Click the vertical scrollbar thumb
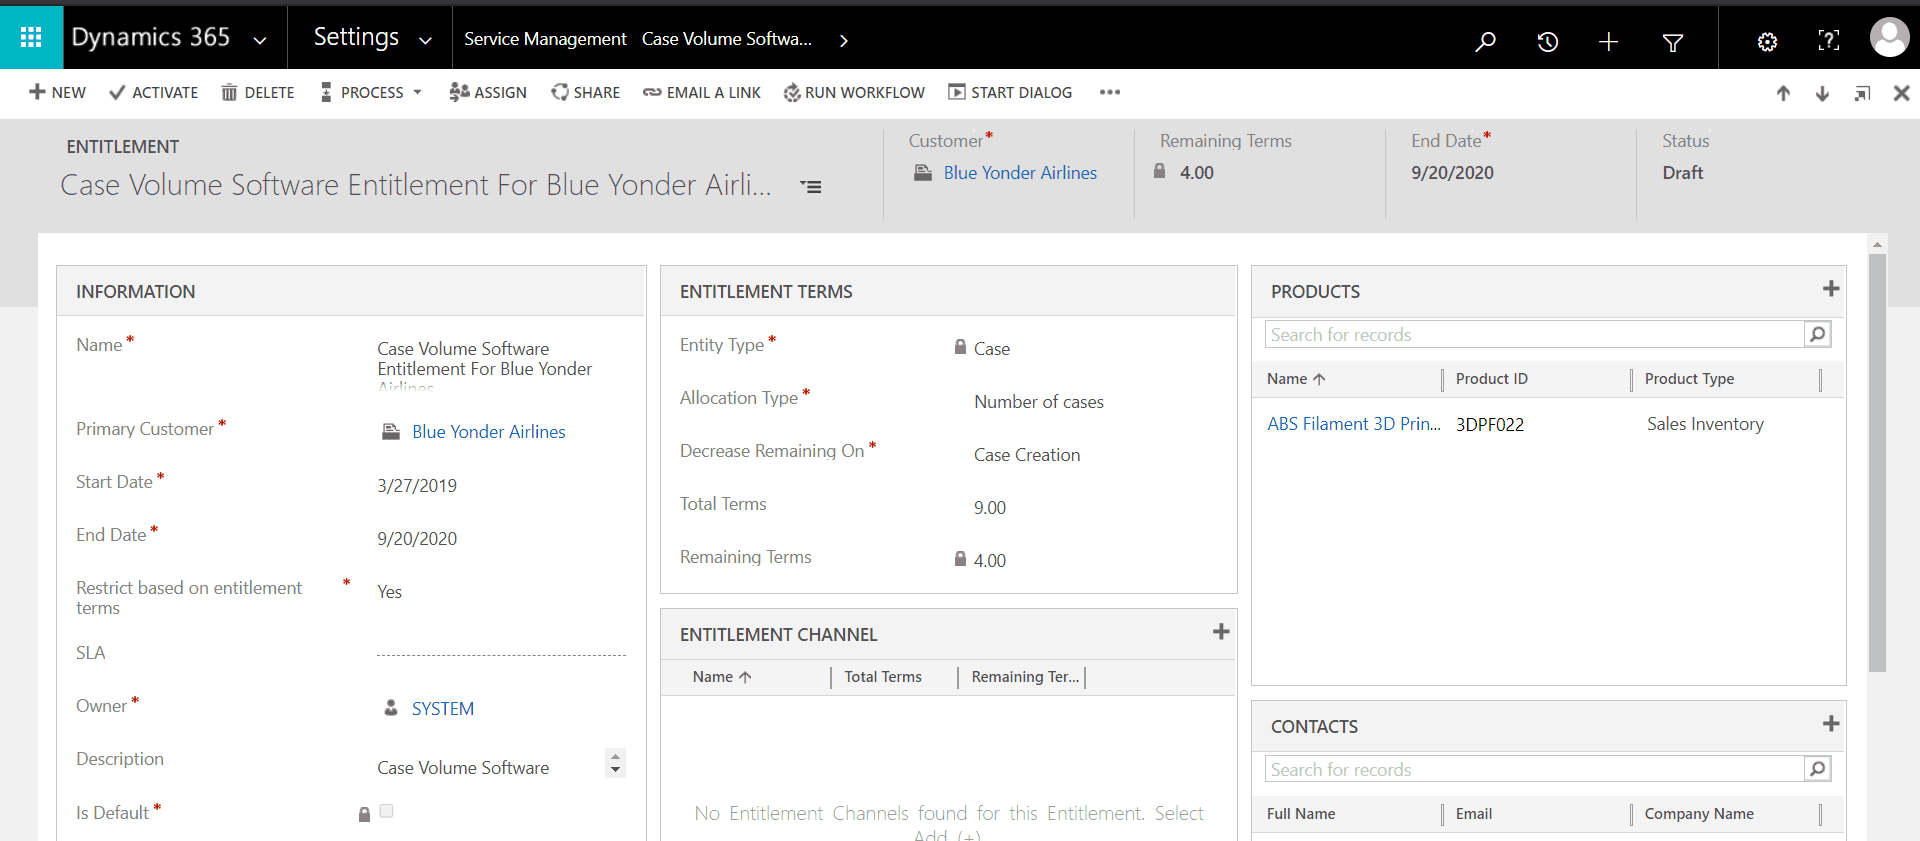This screenshot has width=1920, height=841. (1877, 462)
